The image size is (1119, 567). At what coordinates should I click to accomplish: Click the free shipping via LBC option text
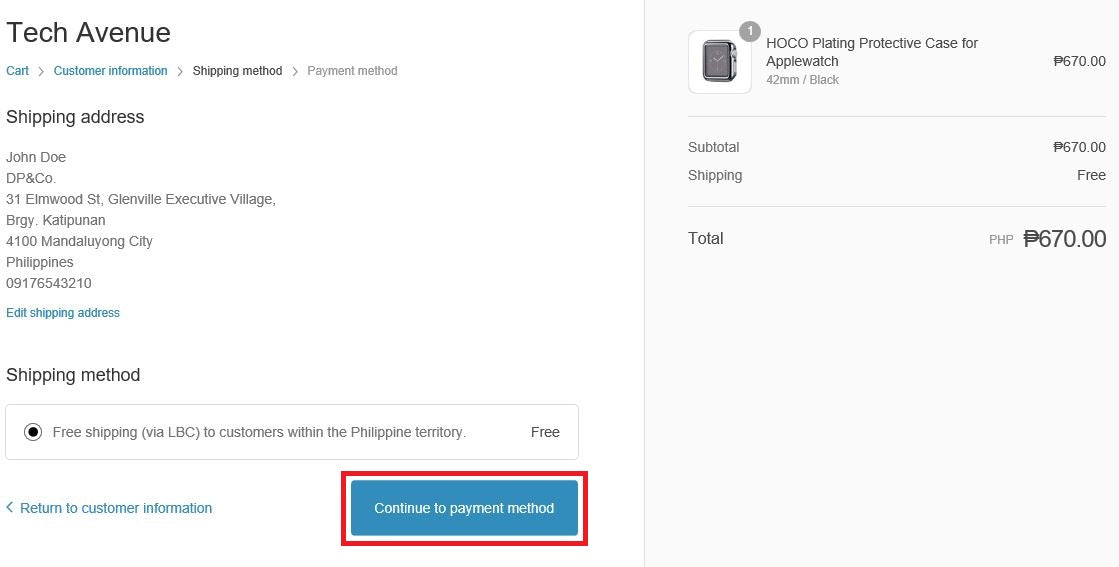(x=259, y=432)
